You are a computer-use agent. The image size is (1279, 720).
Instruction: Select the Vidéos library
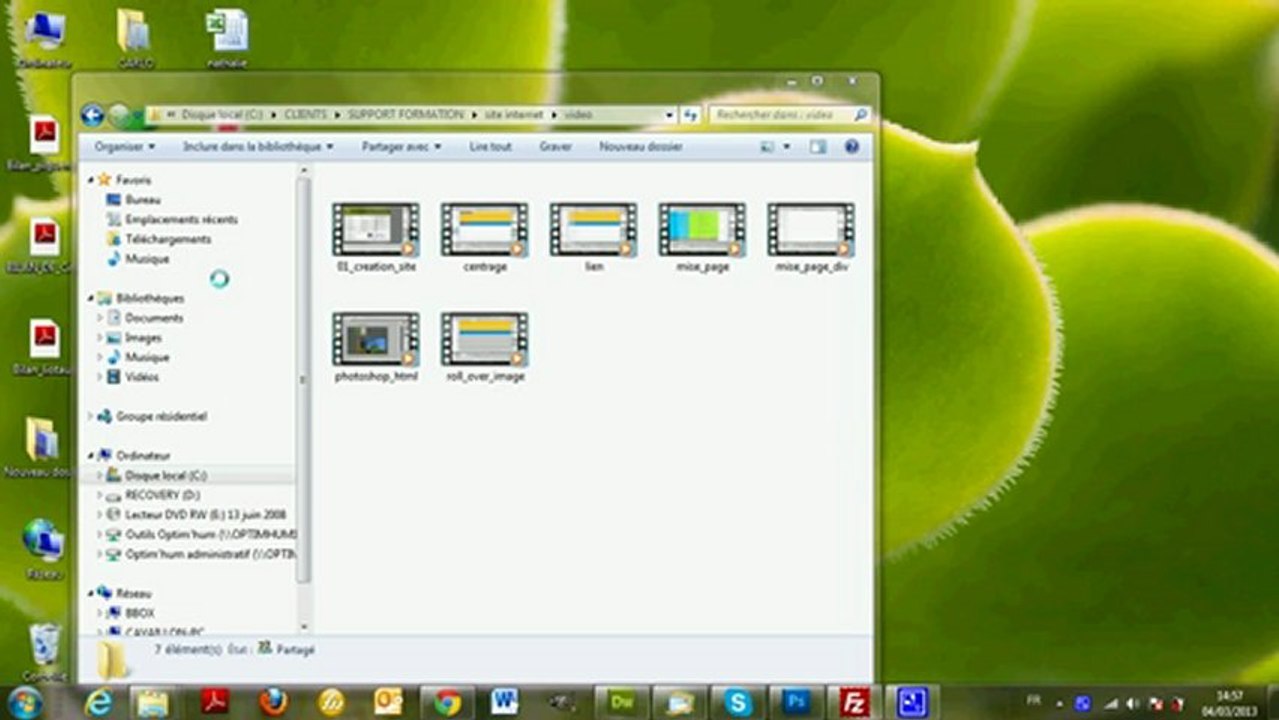point(142,377)
